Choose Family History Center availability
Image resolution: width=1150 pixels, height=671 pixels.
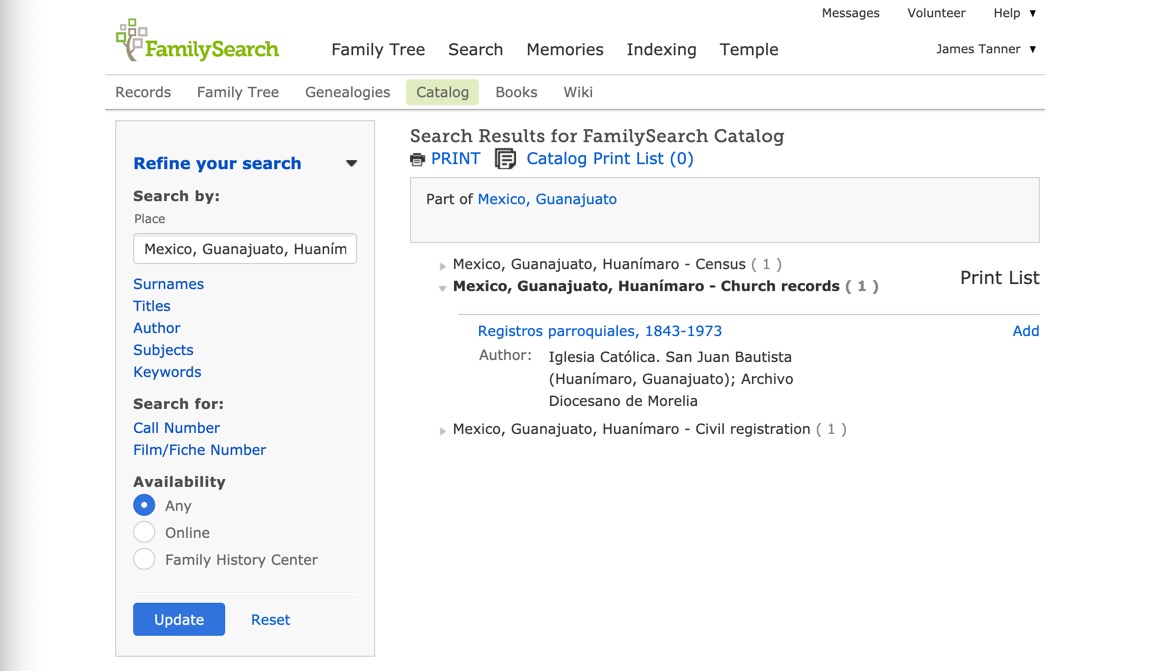tap(144, 560)
